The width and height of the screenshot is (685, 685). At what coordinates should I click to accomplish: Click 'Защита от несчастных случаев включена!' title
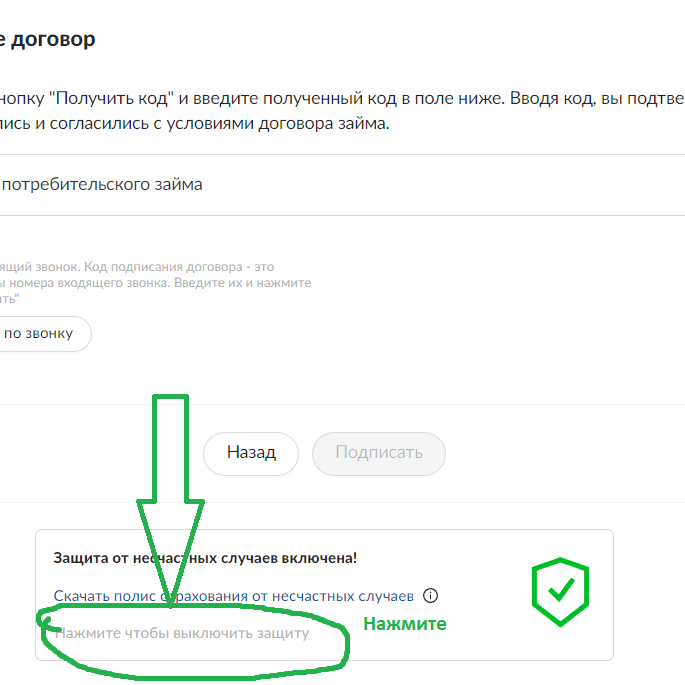(205, 558)
